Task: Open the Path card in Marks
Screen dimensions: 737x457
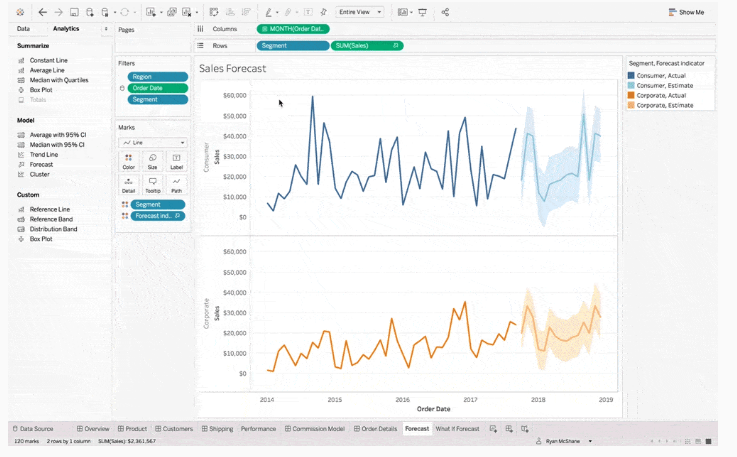Action: pos(176,185)
